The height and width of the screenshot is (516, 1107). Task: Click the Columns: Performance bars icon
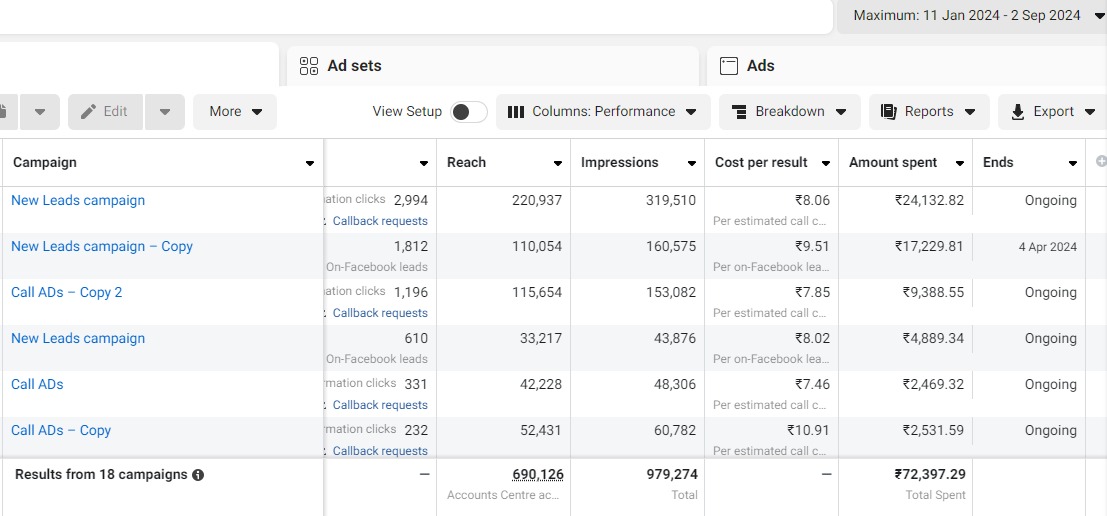pos(516,112)
